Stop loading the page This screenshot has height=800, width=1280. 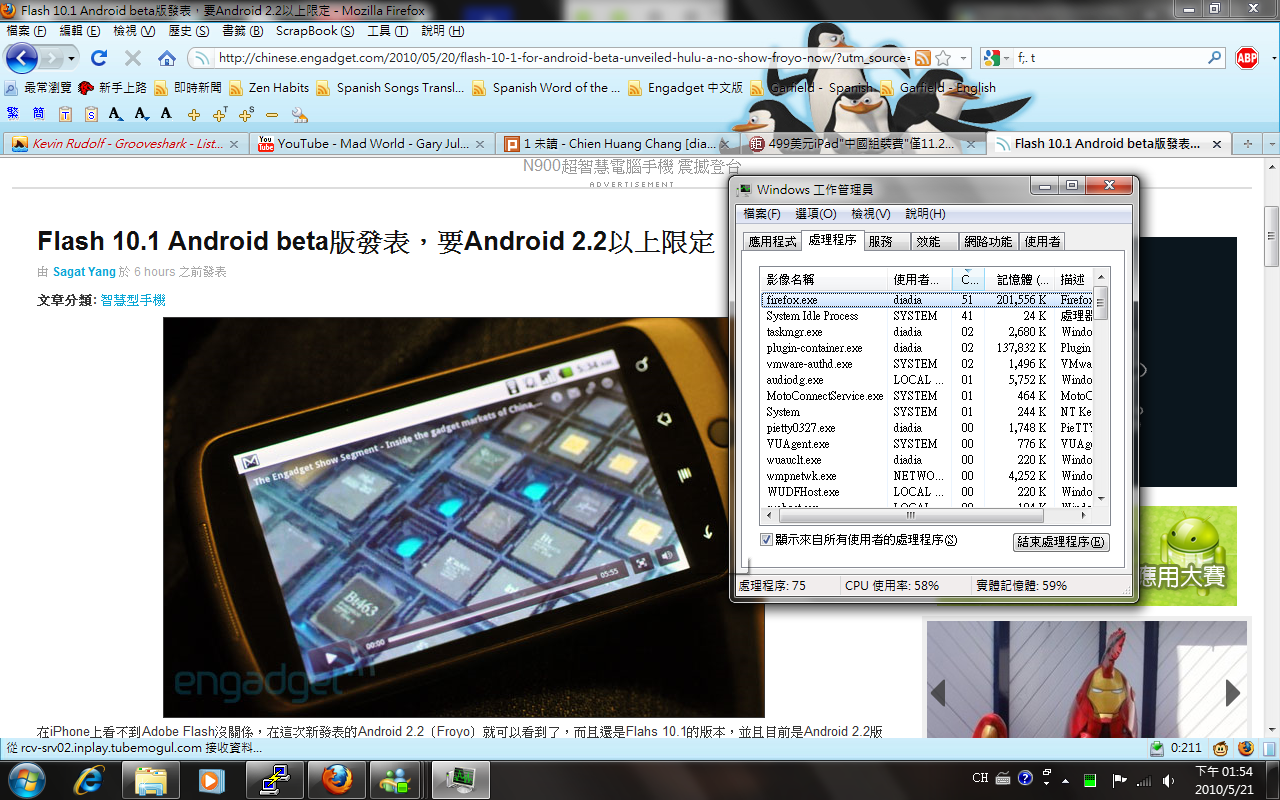click(132, 58)
